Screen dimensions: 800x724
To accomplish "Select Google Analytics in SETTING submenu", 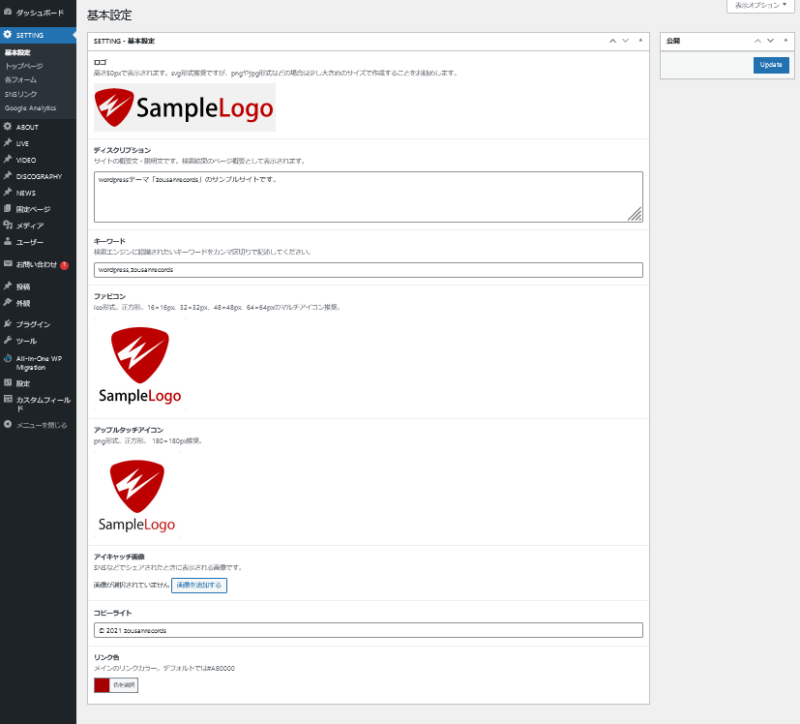I will (x=30, y=107).
